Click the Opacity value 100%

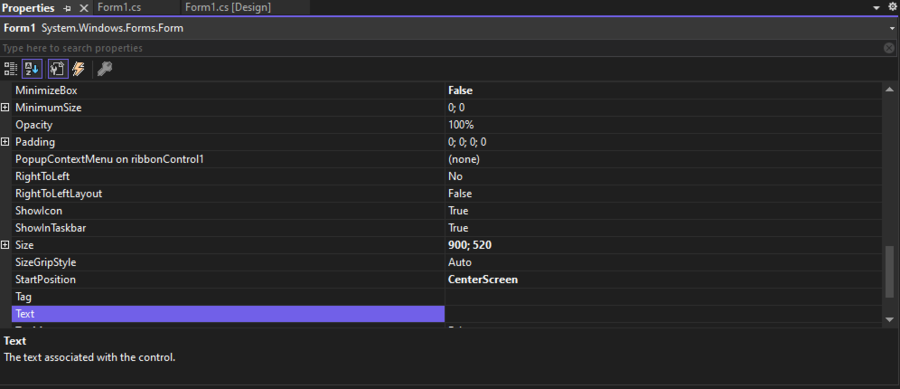click(x=461, y=125)
